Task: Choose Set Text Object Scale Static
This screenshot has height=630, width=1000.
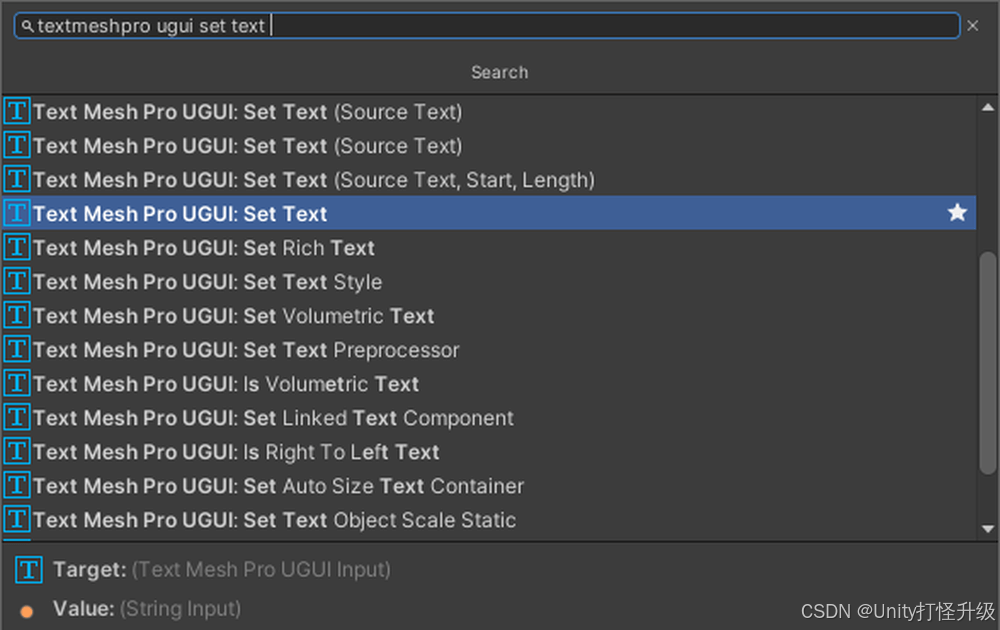Action: point(274,520)
